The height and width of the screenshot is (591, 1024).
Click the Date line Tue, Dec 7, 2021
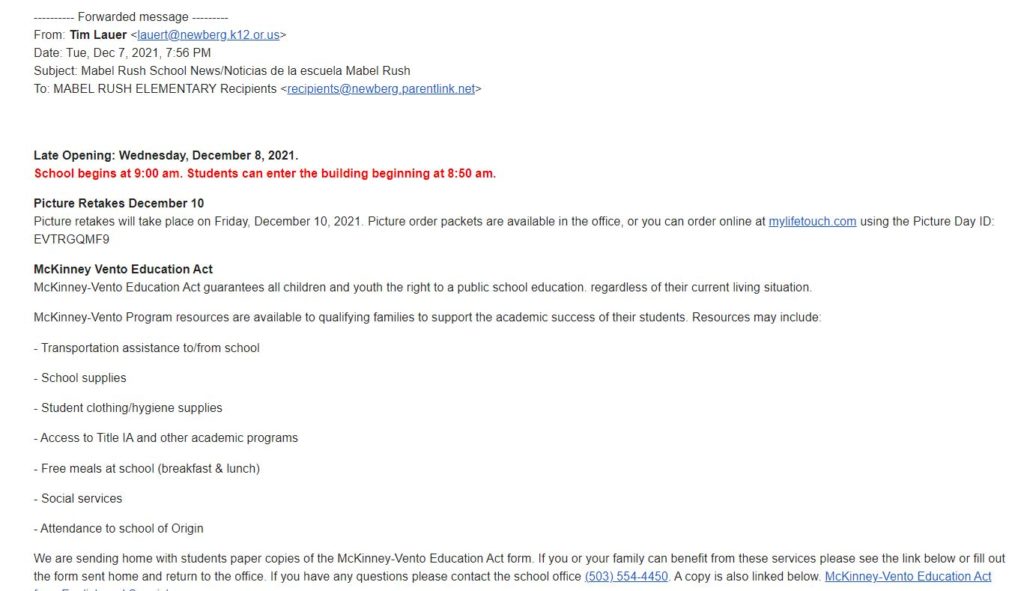122,53
